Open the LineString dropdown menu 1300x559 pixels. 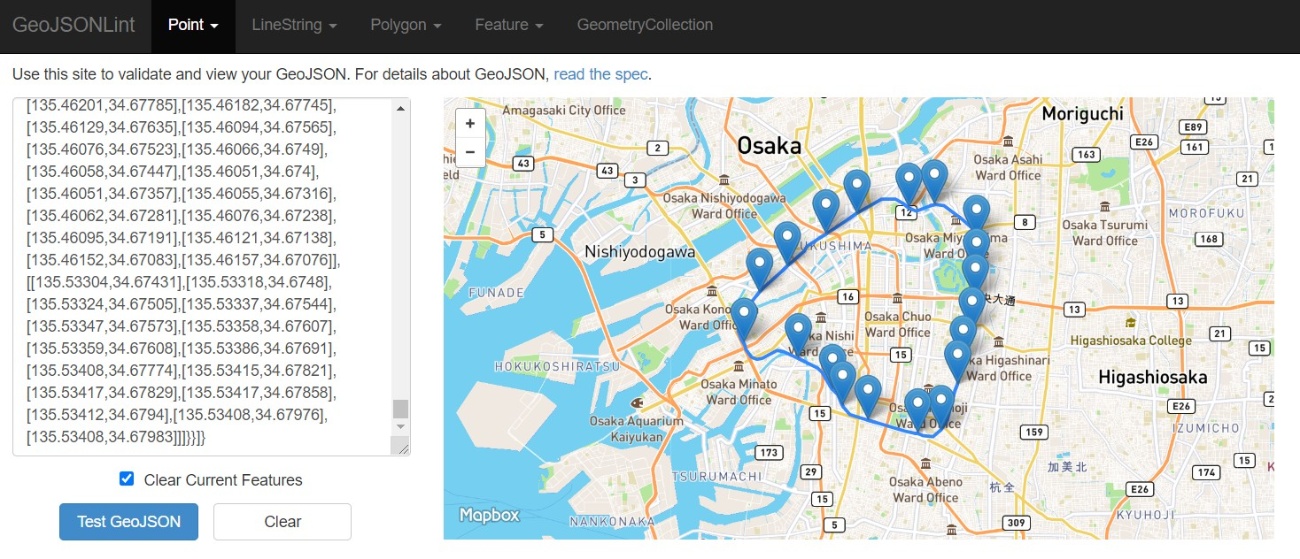click(x=294, y=25)
